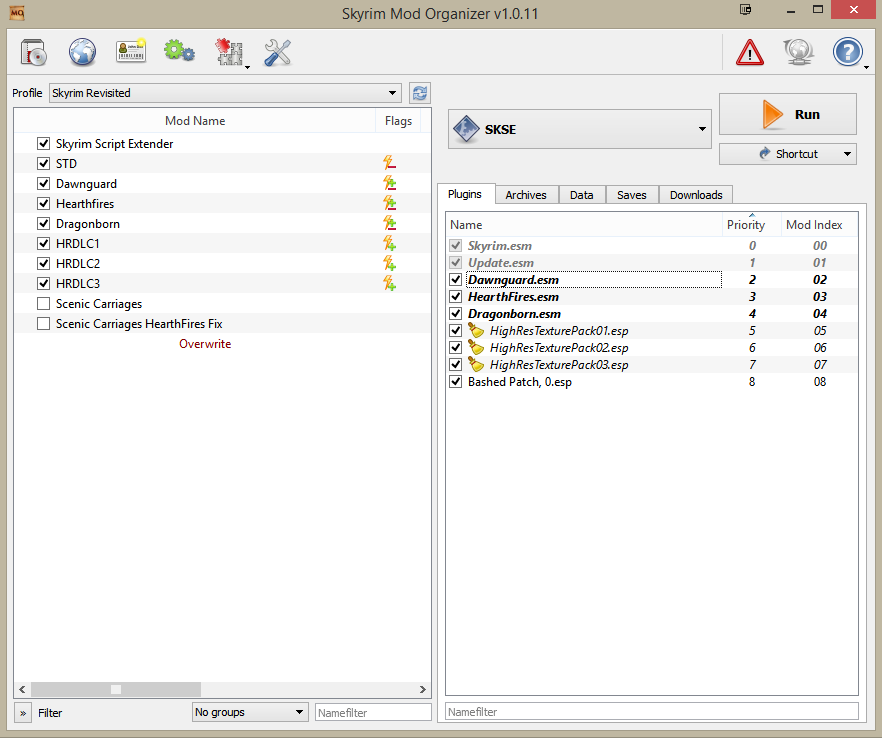Uncheck the Skyrim Script Extender mod

pyautogui.click(x=43, y=143)
